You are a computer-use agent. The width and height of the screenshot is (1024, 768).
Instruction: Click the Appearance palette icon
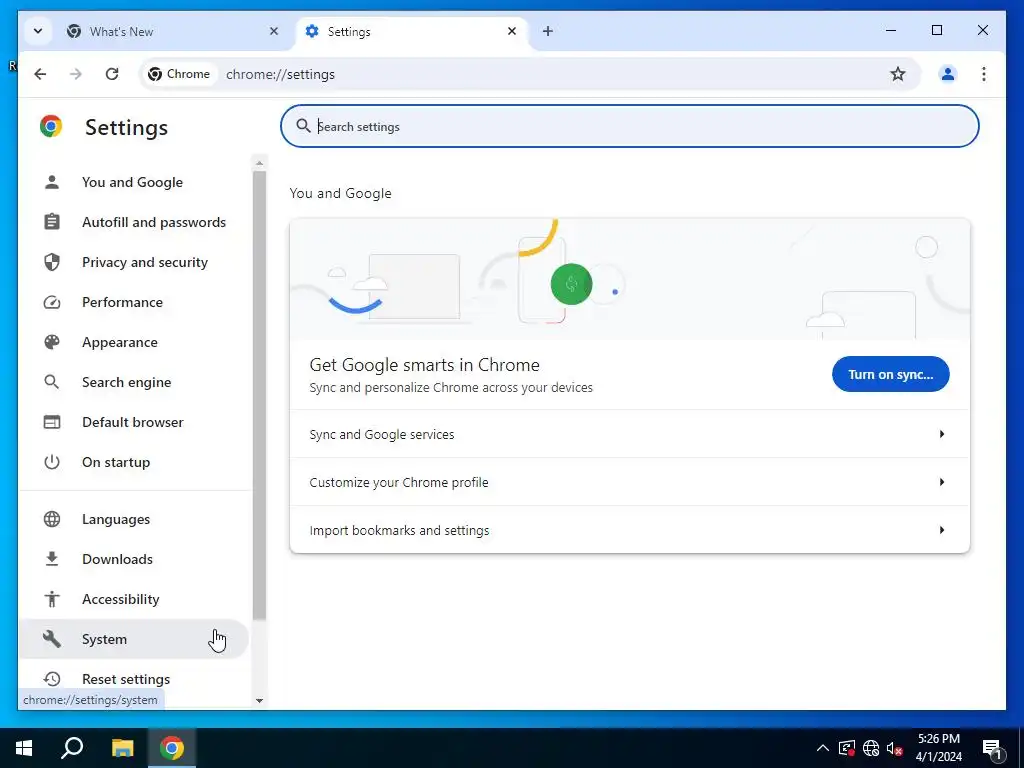52,342
